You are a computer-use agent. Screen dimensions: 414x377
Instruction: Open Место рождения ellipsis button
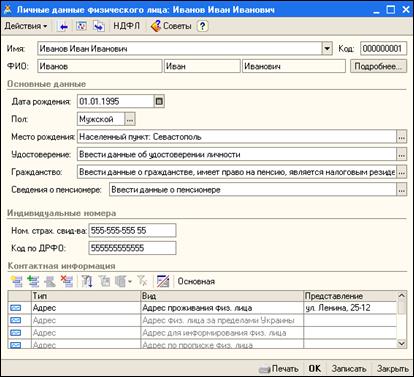tap(402, 137)
